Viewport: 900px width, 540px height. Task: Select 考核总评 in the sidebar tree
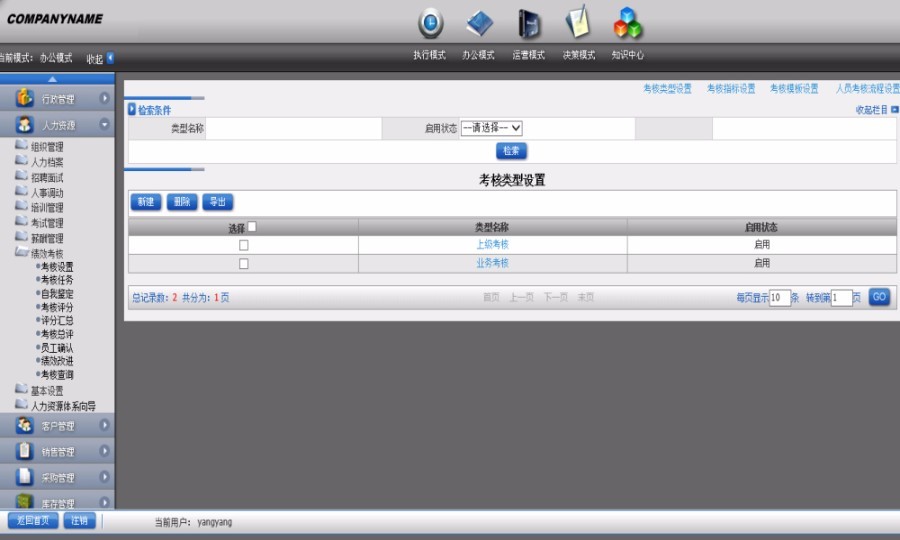pos(57,334)
